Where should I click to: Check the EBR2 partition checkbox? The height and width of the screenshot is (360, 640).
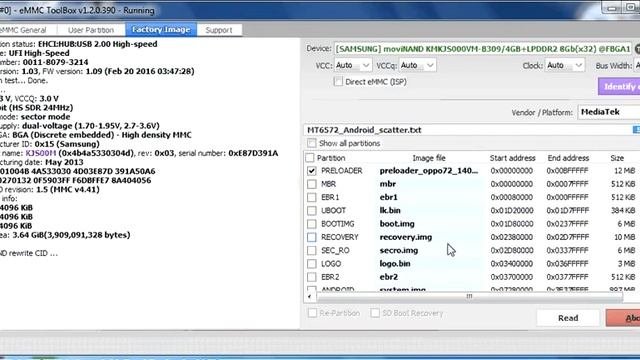312,277
